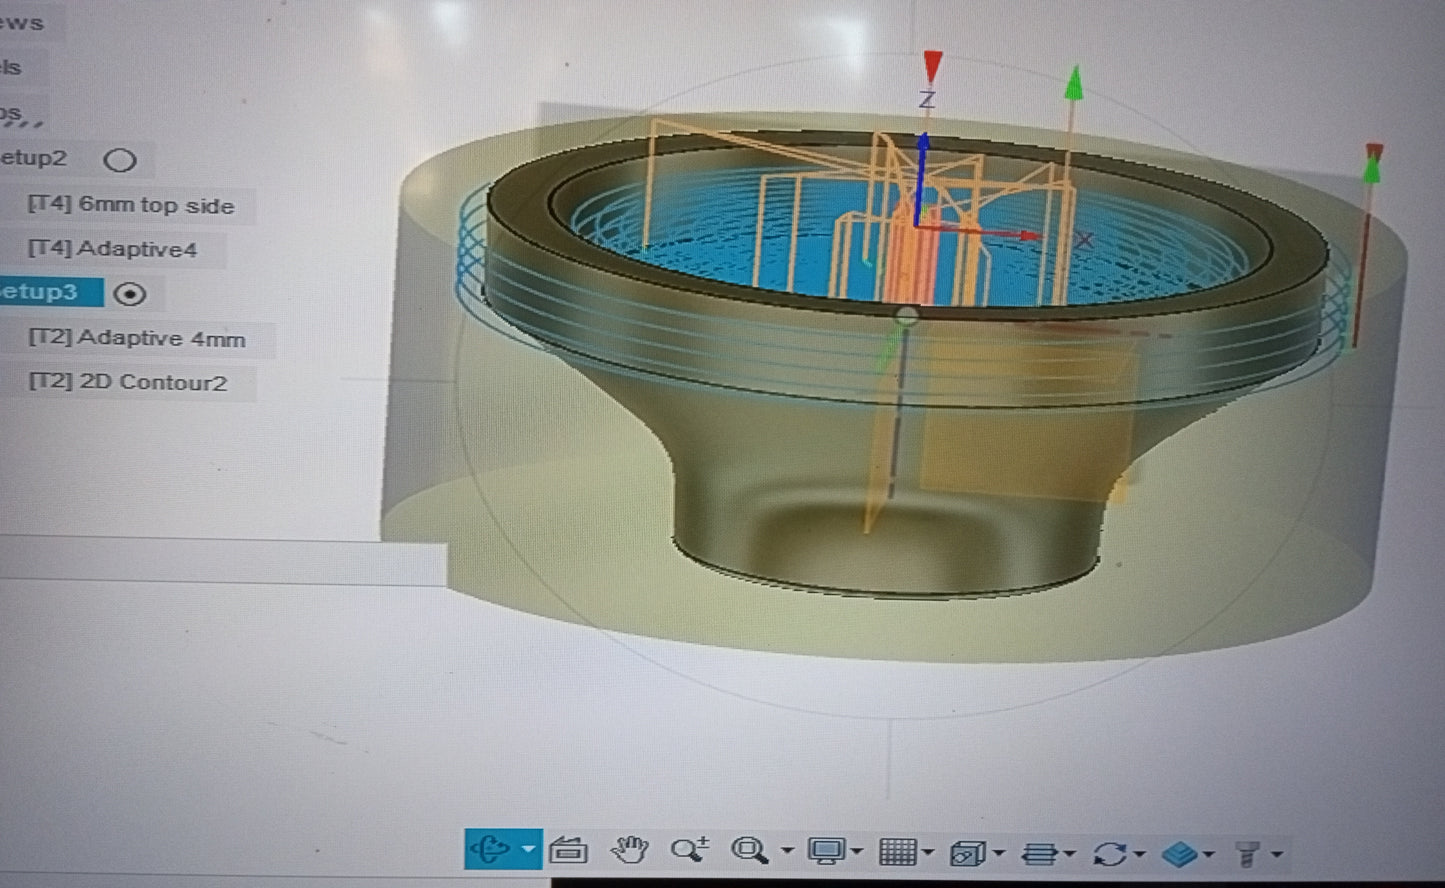Select the Orbit navigation tool
This screenshot has width=1445, height=888.
click(x=490, y=850)
